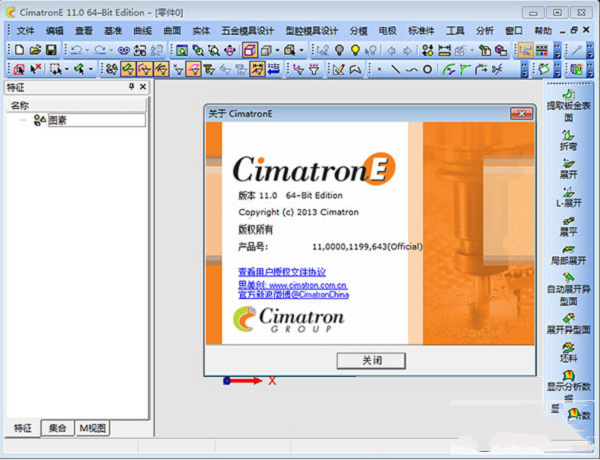Click the gray light bulb Hide icon
The image size is (600, 460).
pyautogui.click(x=339, y=50)
